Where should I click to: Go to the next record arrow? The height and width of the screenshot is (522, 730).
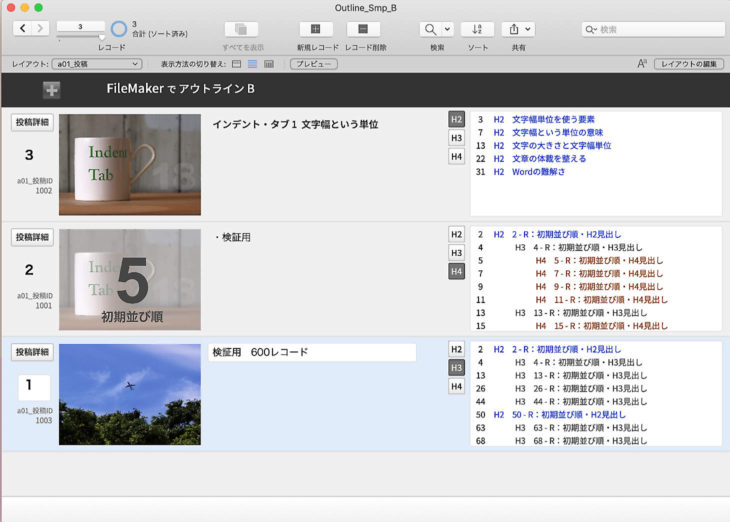(40, 28)
